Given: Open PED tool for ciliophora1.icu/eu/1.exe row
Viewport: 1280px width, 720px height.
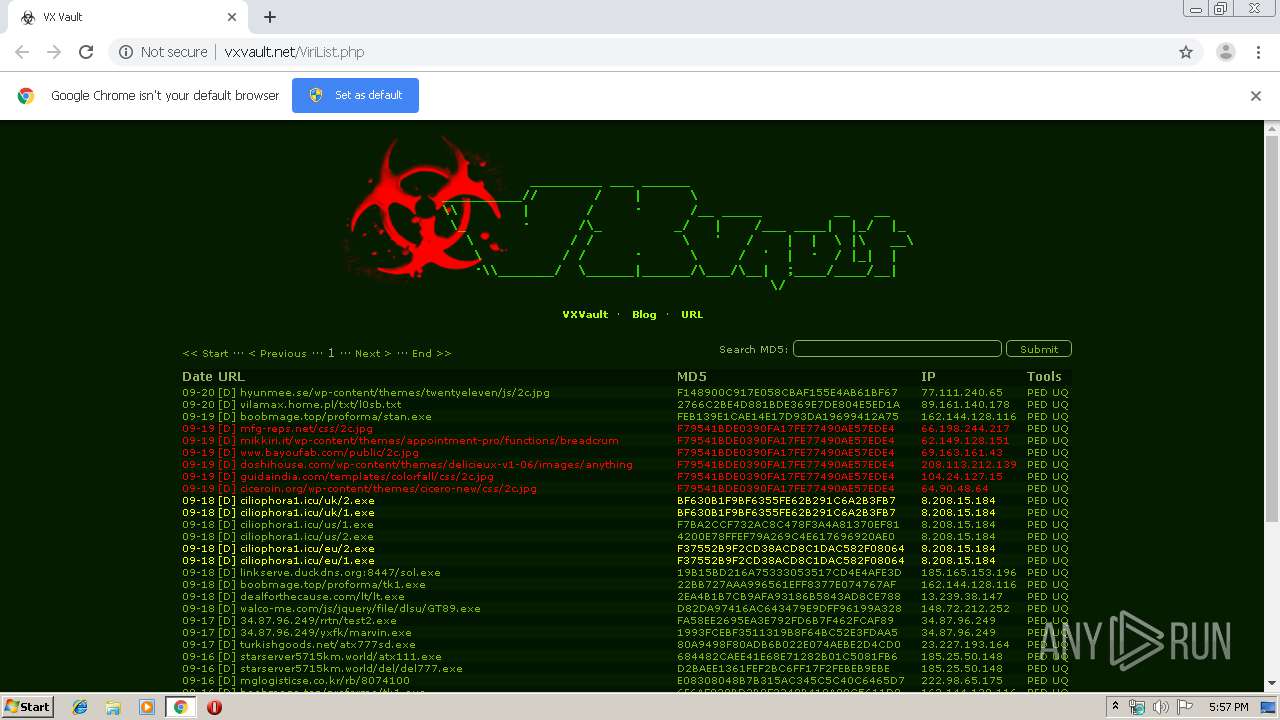Looking at the screenshot, I should pyautogui.click(x=1037, y=561).
